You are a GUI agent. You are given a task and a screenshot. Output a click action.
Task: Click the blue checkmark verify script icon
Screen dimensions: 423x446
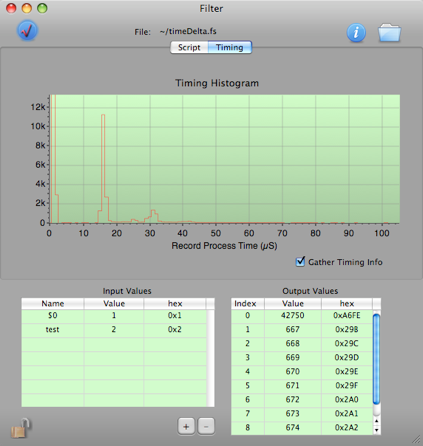point(27,31)
